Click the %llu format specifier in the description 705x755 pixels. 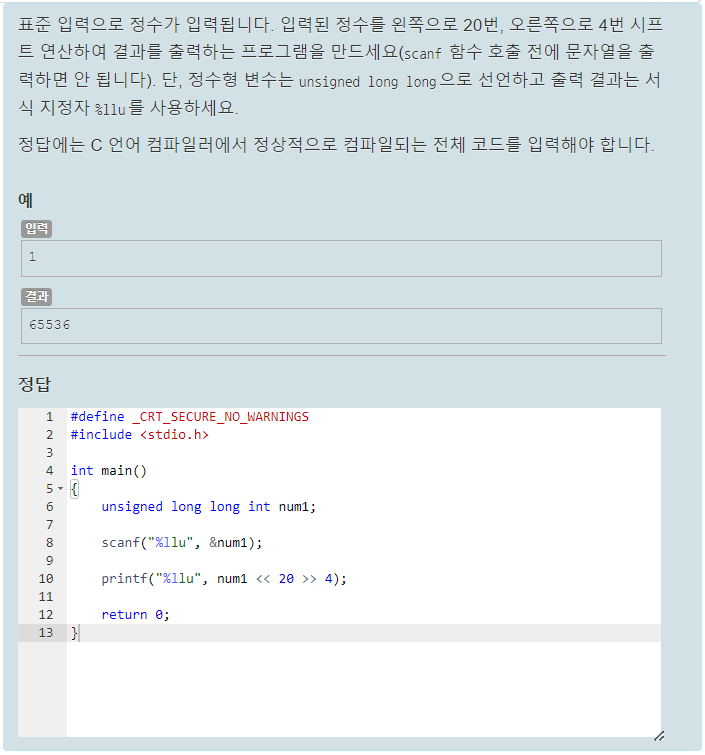coord(110,110)
